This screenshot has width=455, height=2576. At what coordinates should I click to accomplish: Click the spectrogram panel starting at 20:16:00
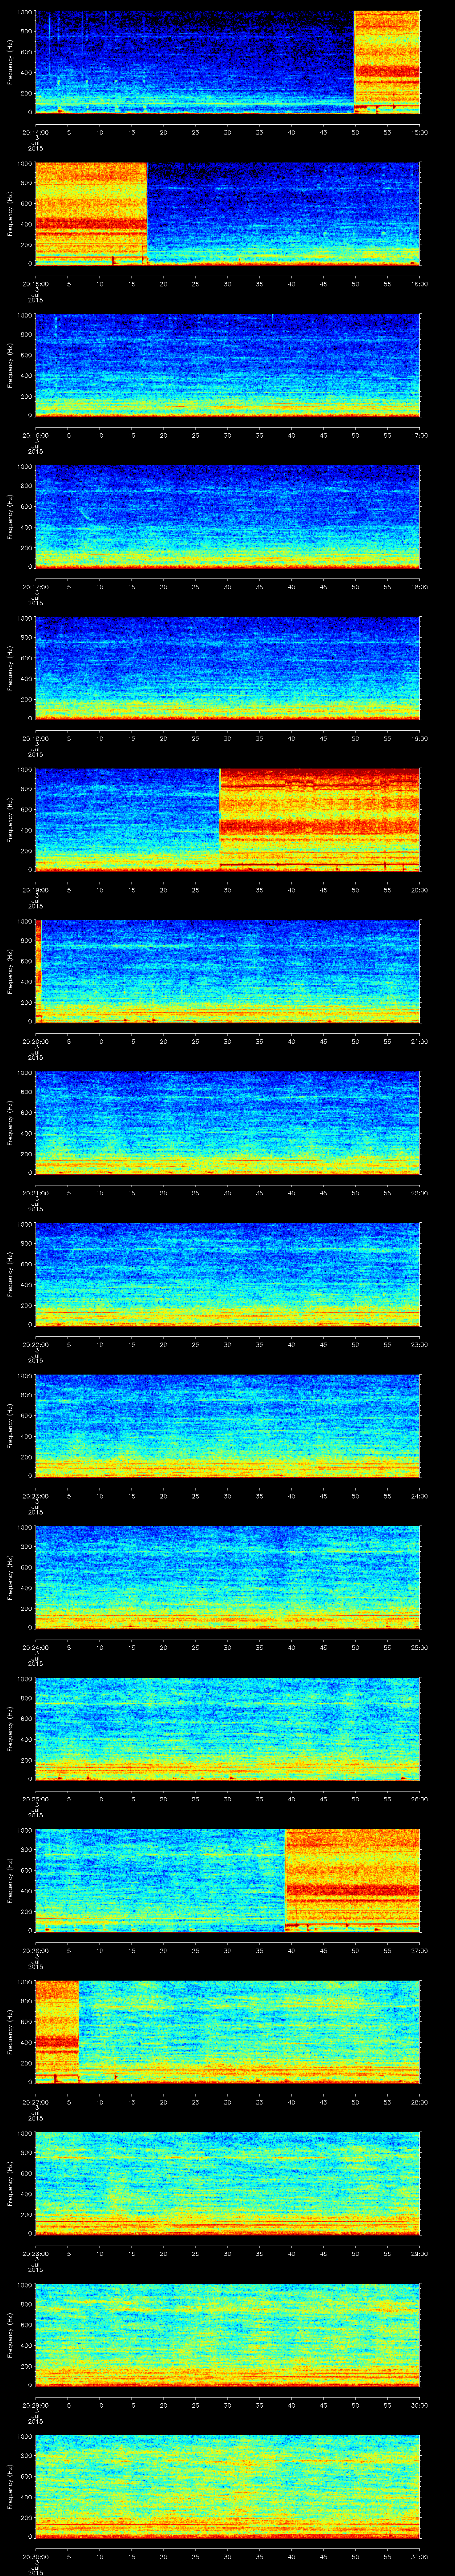(x=227, y=365)
